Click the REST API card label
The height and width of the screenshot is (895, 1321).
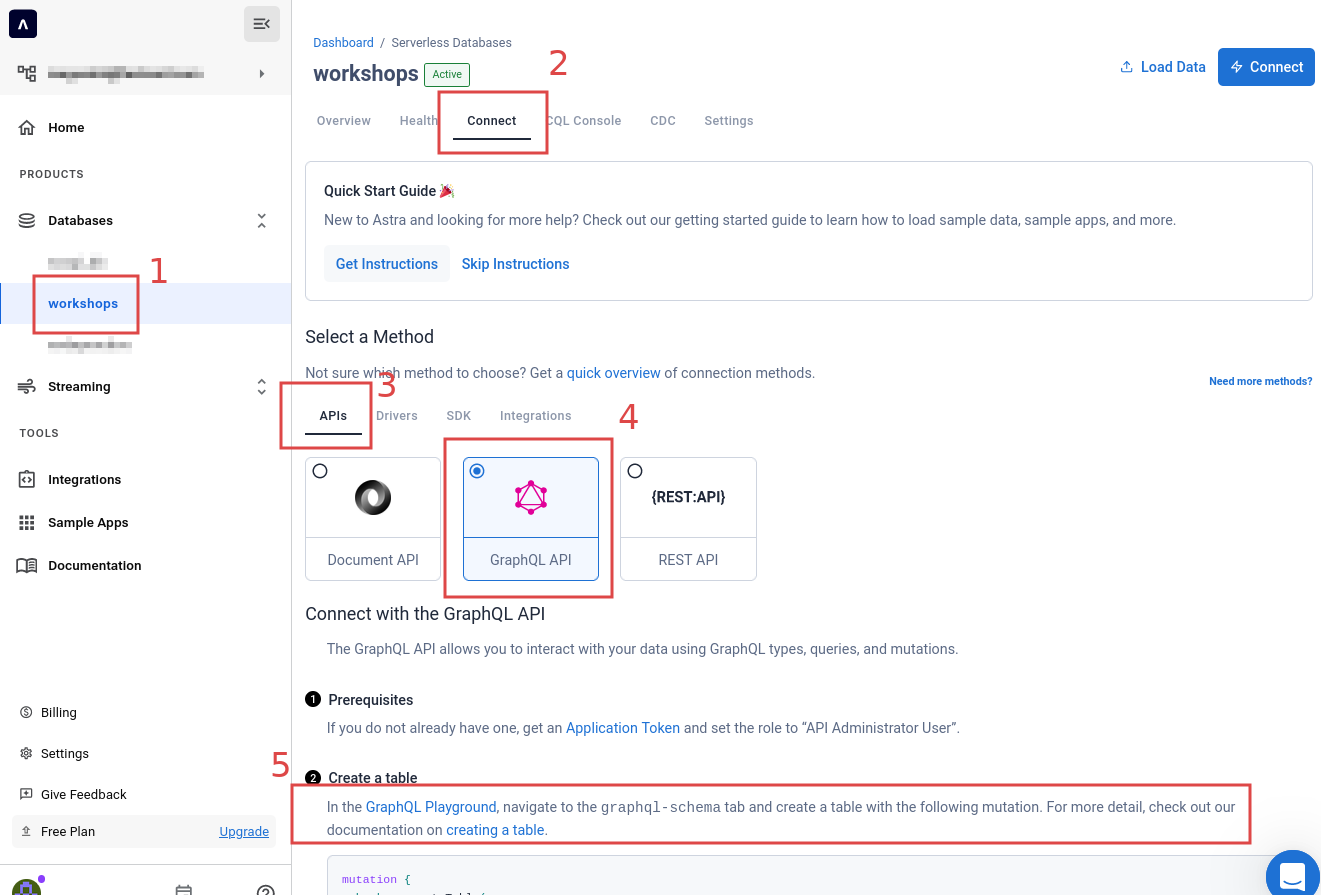pos(688,560)
